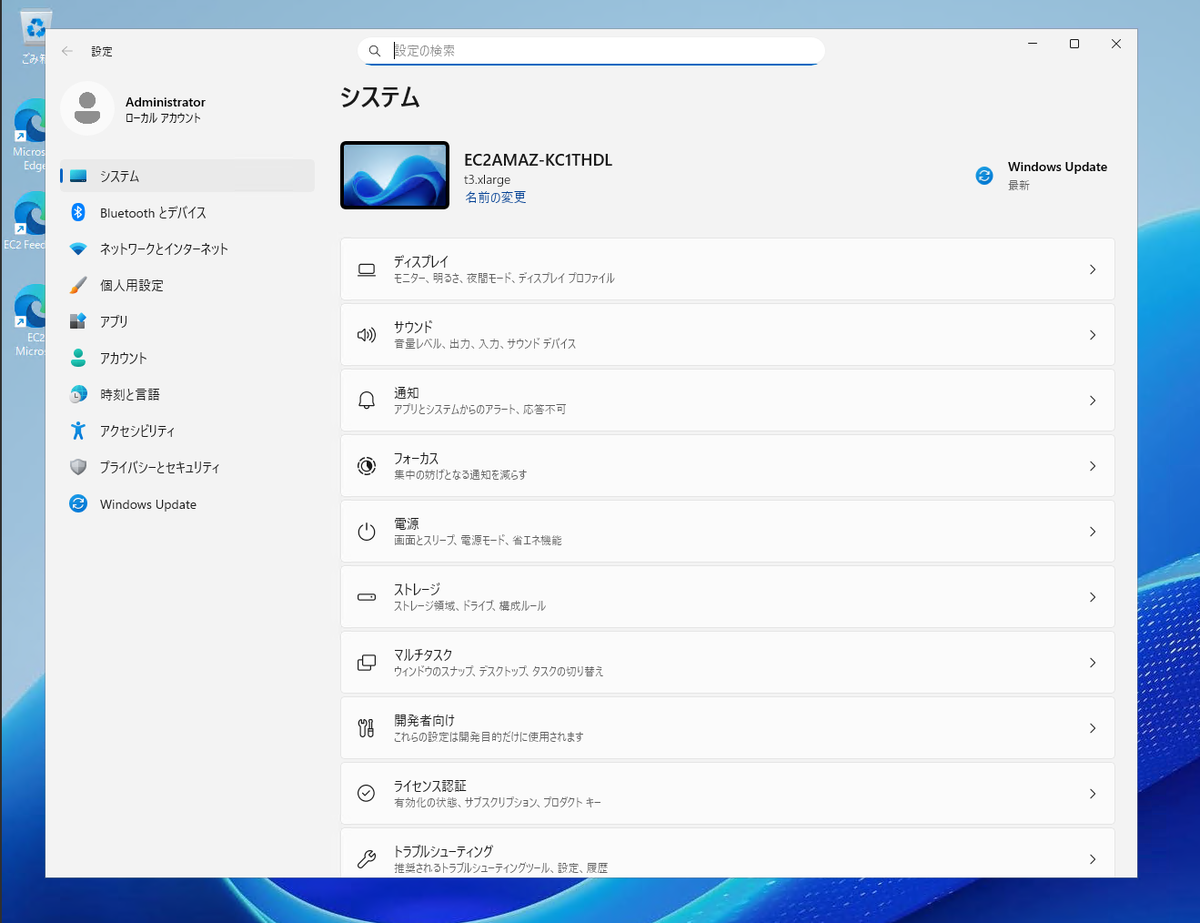Select システム in the sidebar

187,176
